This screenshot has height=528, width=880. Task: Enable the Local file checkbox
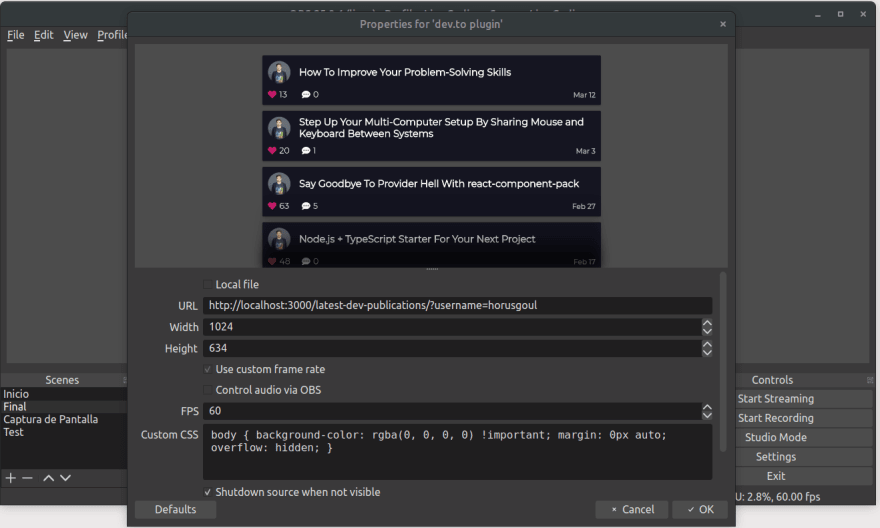pyautogui.click(x=208, y=285)
